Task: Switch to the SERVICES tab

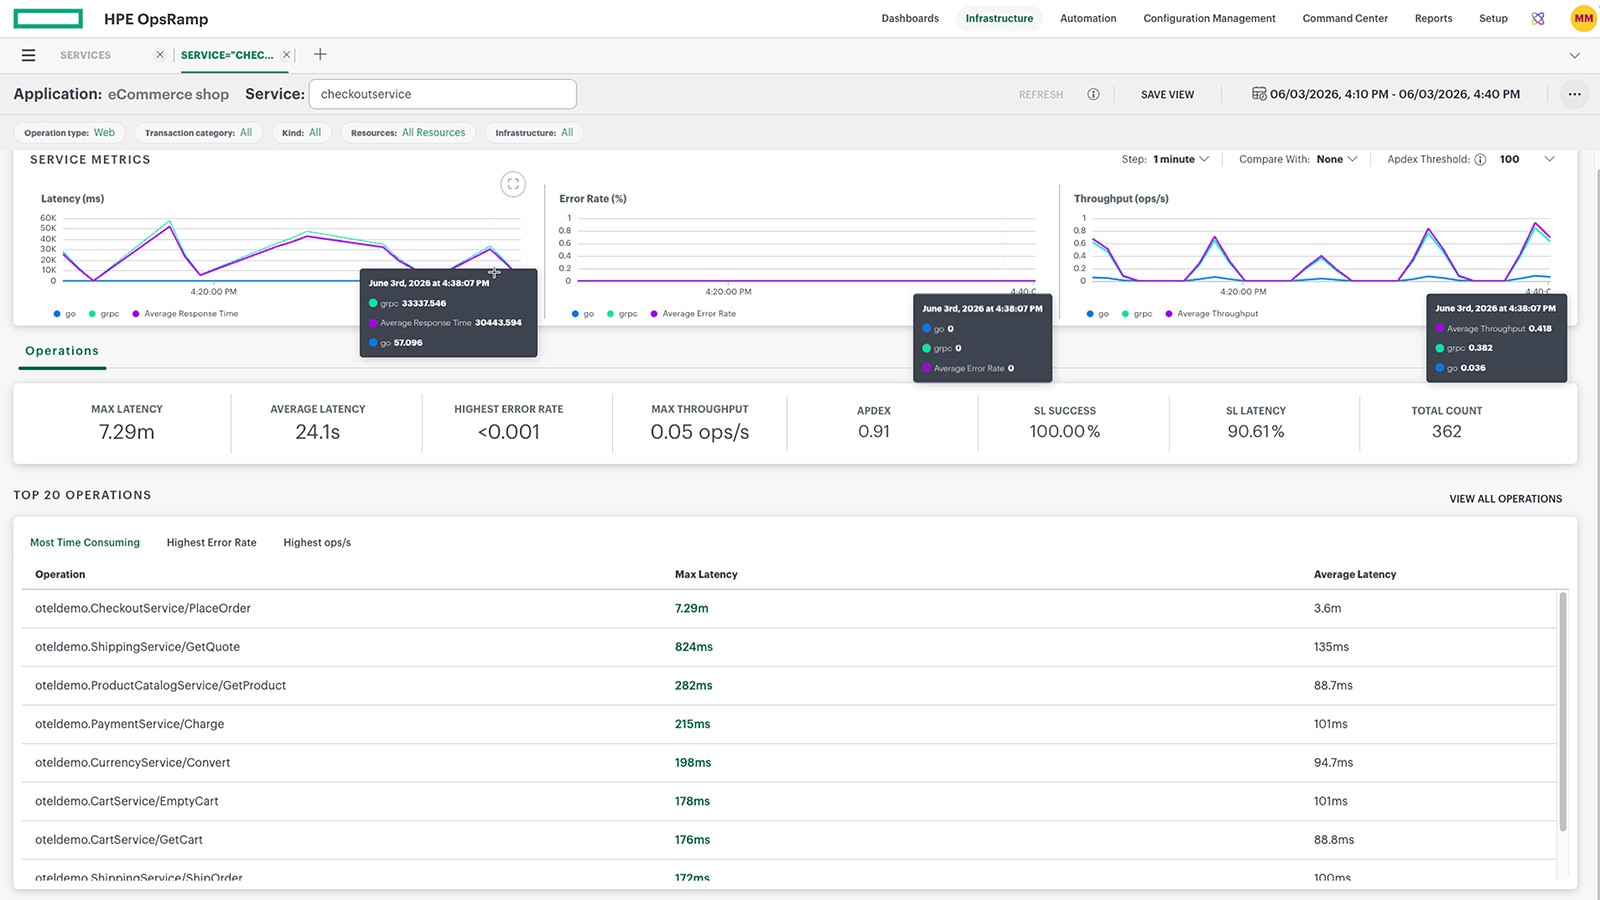Action: tap(85, 55)
